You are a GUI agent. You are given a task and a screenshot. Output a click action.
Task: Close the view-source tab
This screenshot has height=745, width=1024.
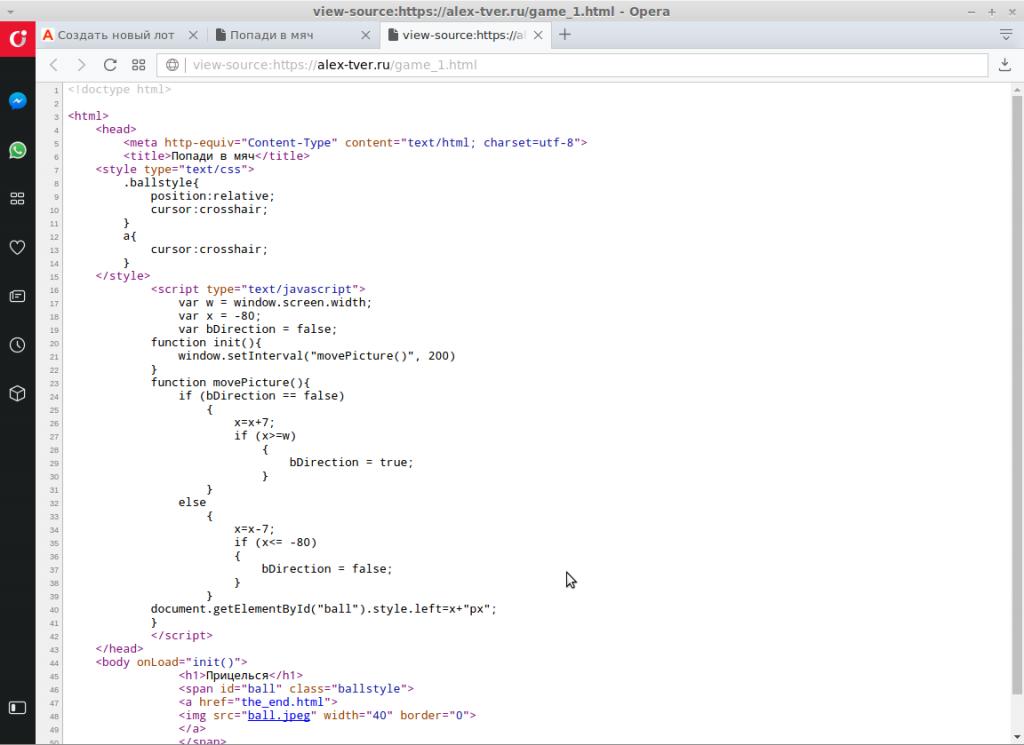pyautogui.click(x=538, y=35)
